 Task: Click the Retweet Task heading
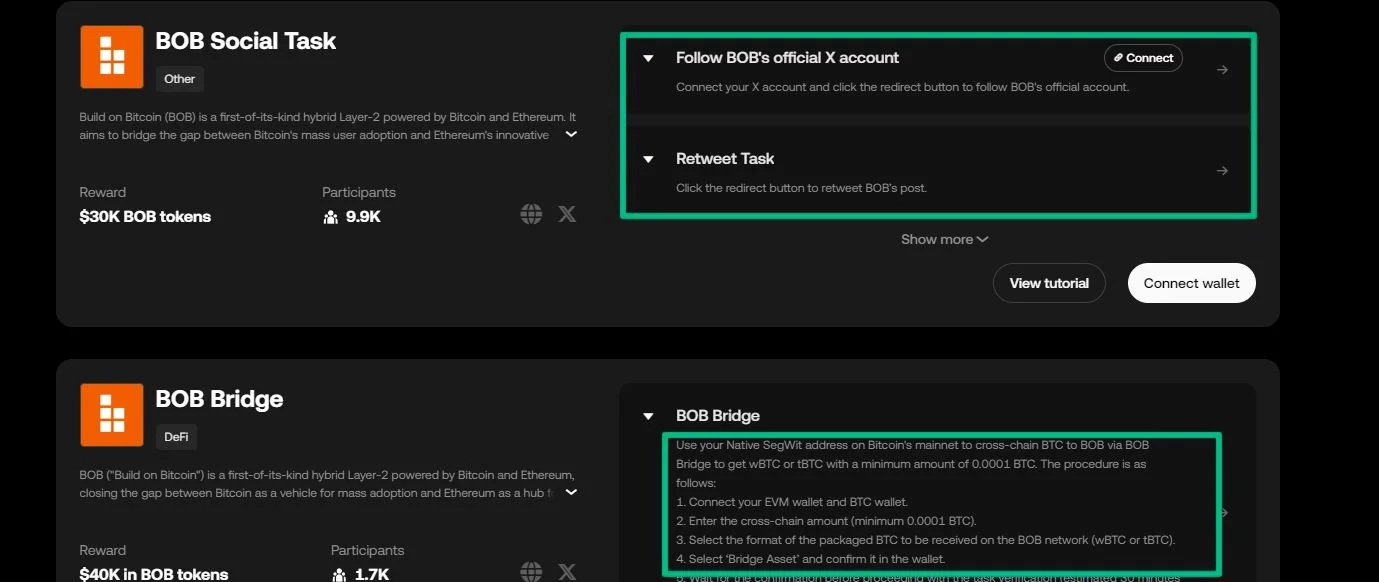[x=725, y=158]
